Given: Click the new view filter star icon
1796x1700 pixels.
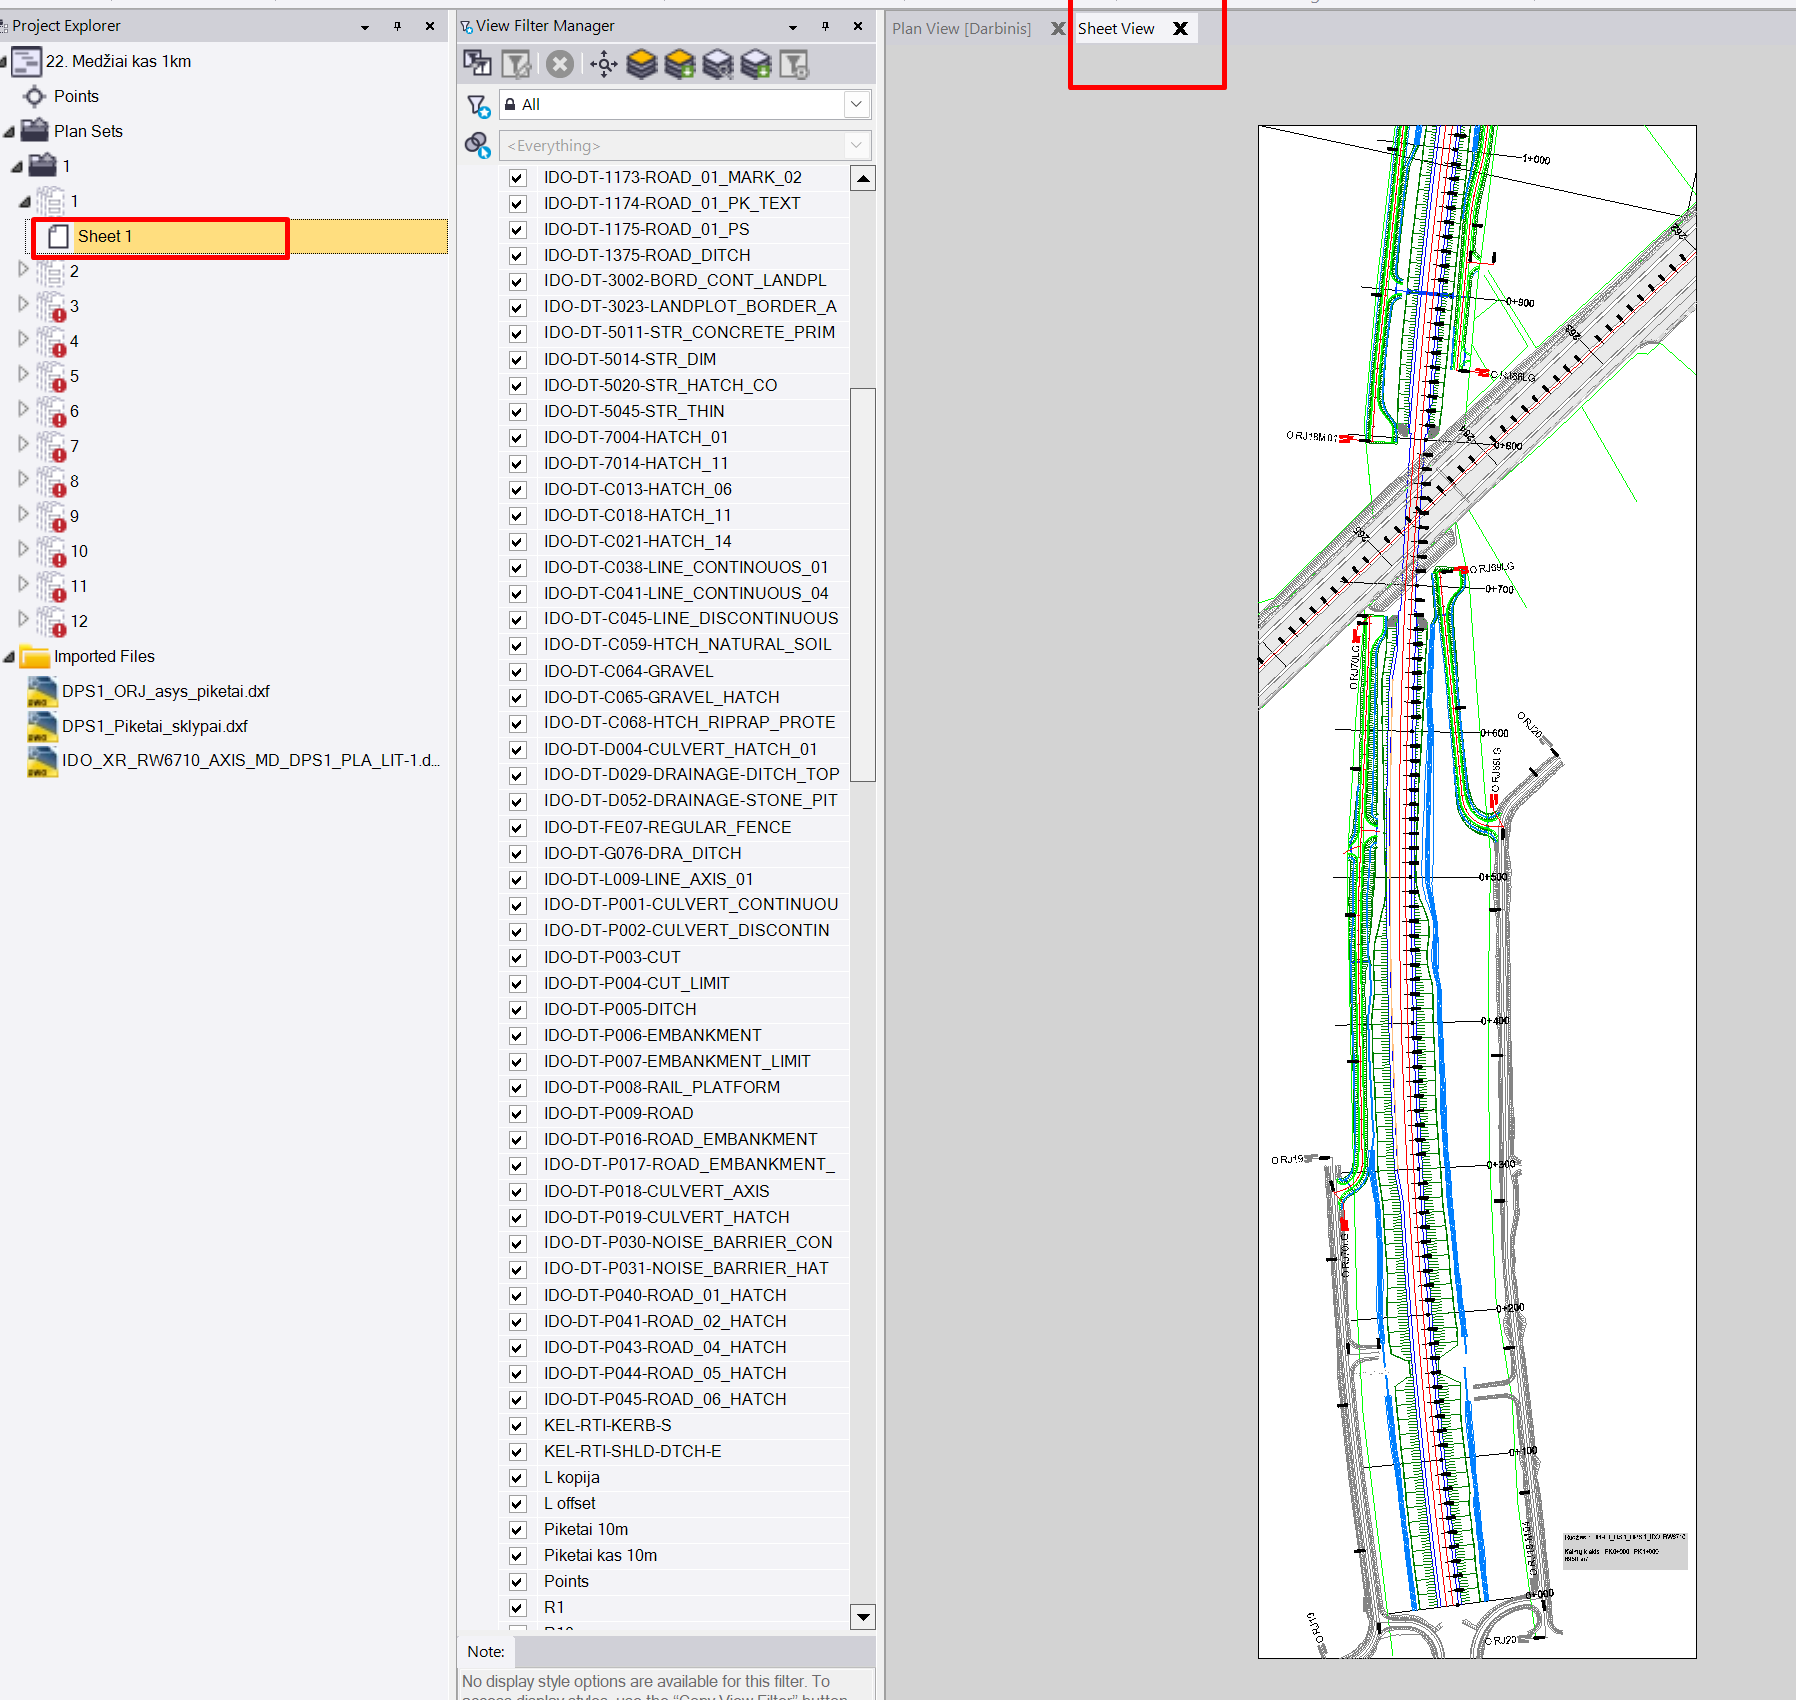Looking at the screenshot, I should coord(478,105).
